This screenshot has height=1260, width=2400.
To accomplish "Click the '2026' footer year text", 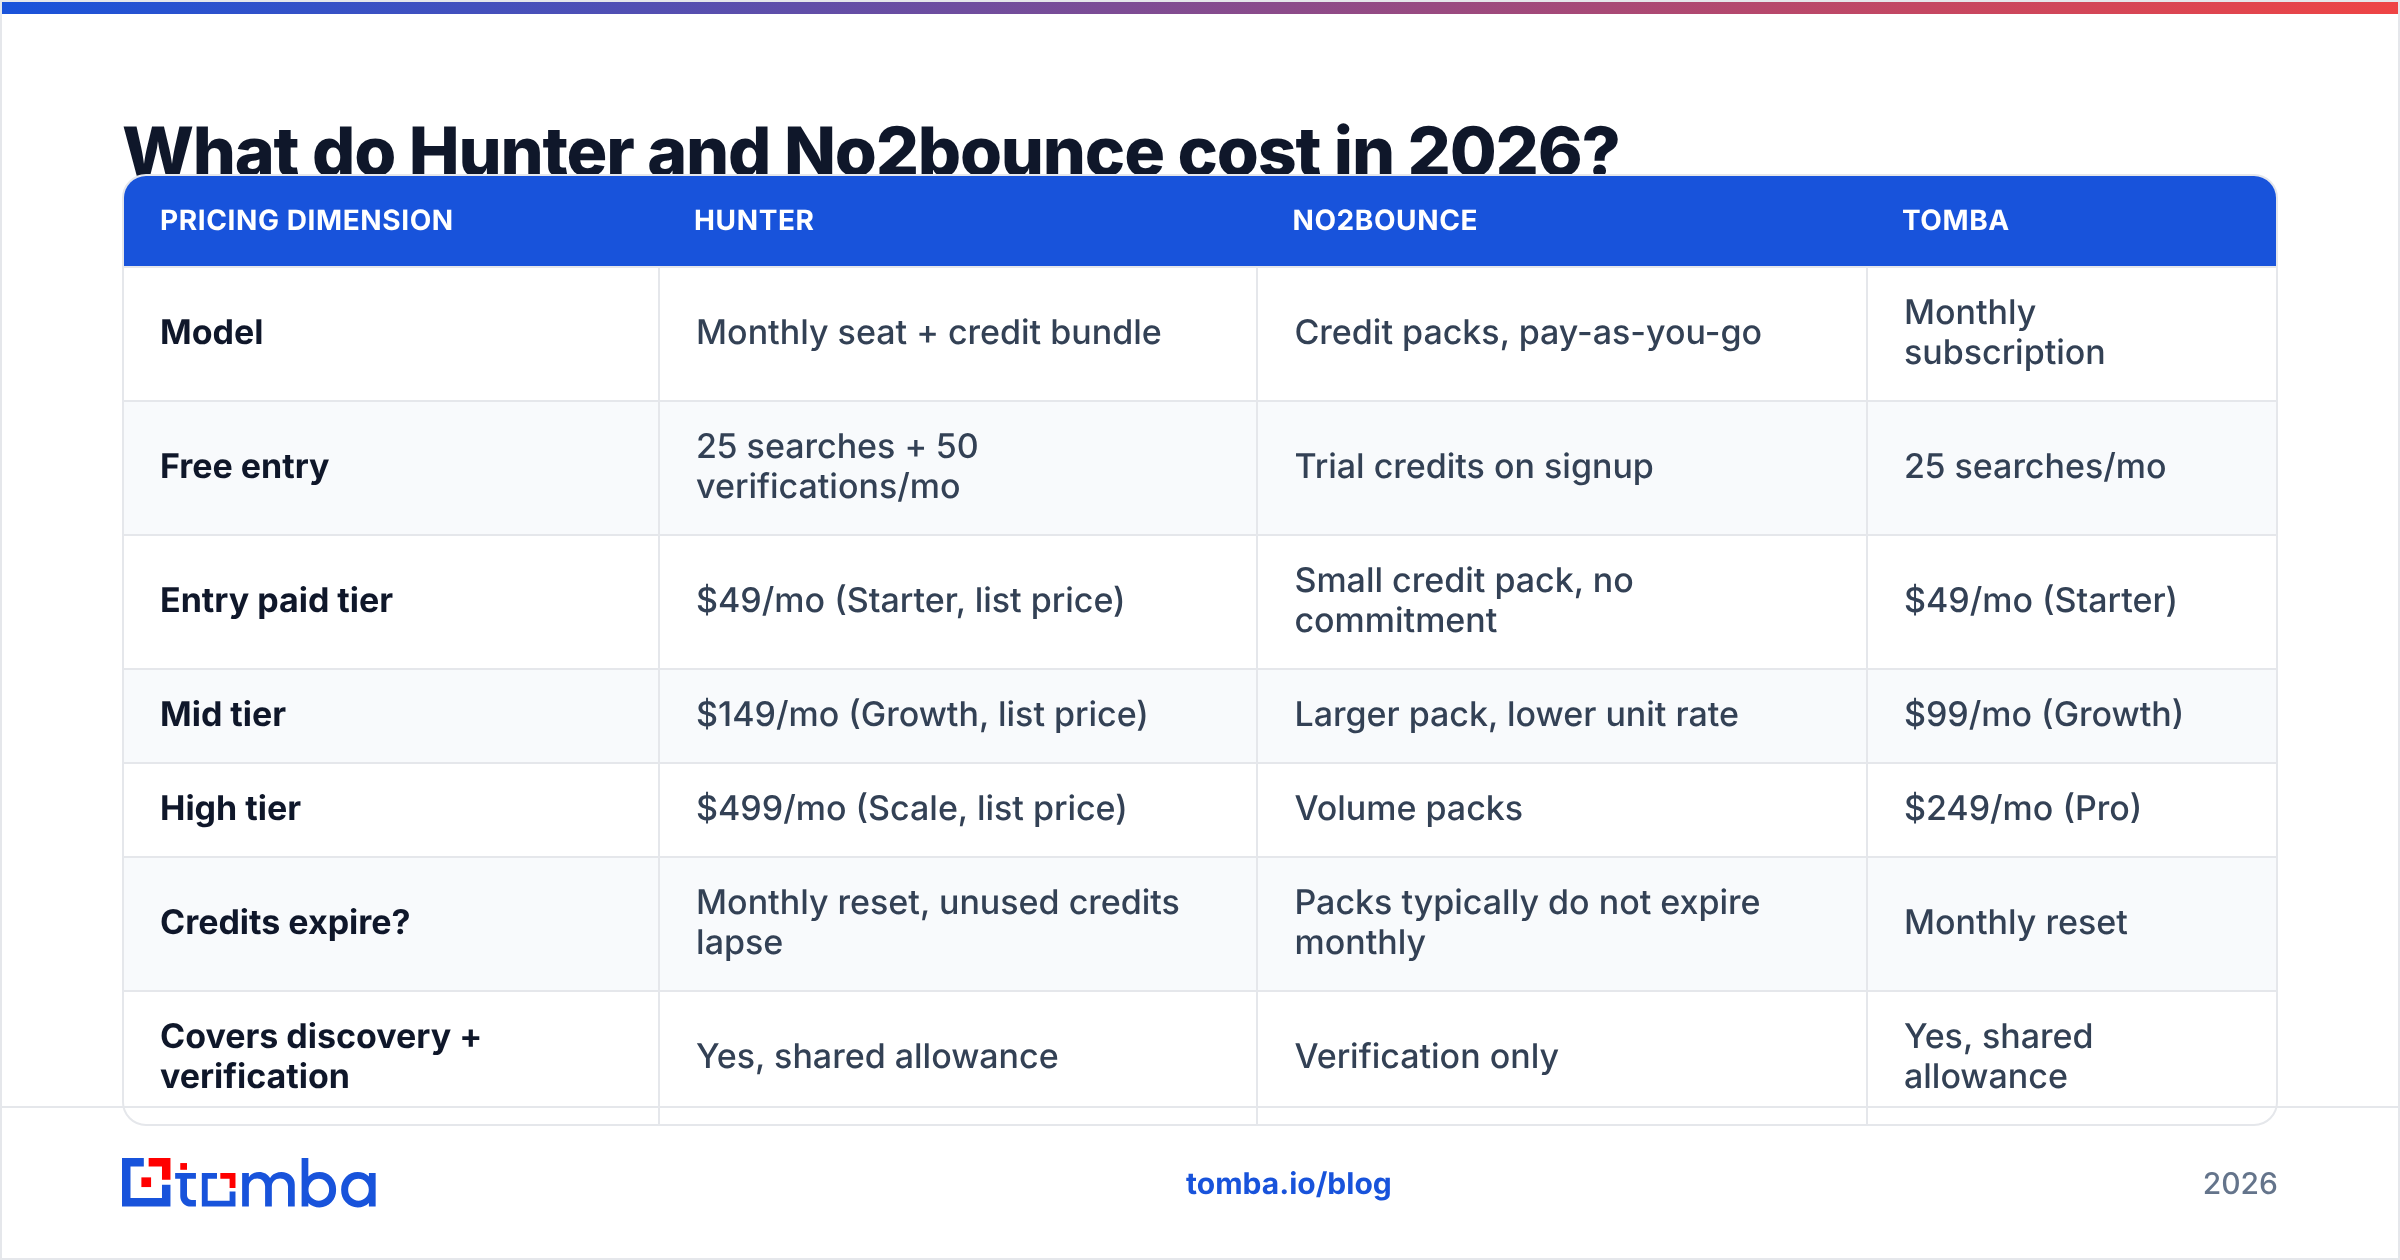I will point(2240,1184).
